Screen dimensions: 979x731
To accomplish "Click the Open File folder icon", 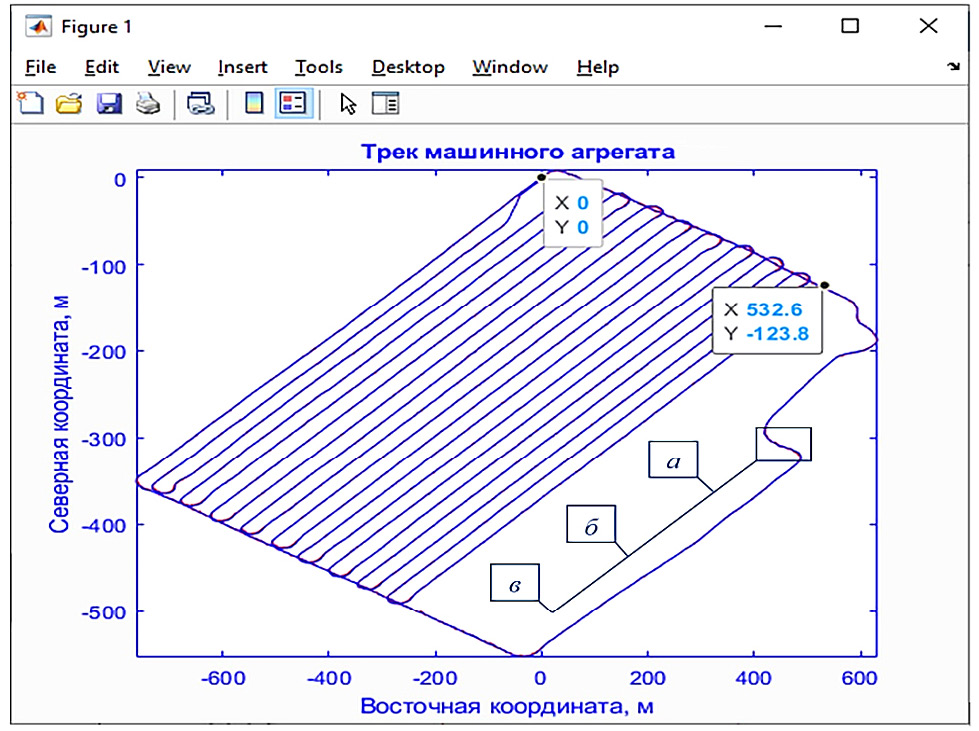I will [x=68, y=103].
